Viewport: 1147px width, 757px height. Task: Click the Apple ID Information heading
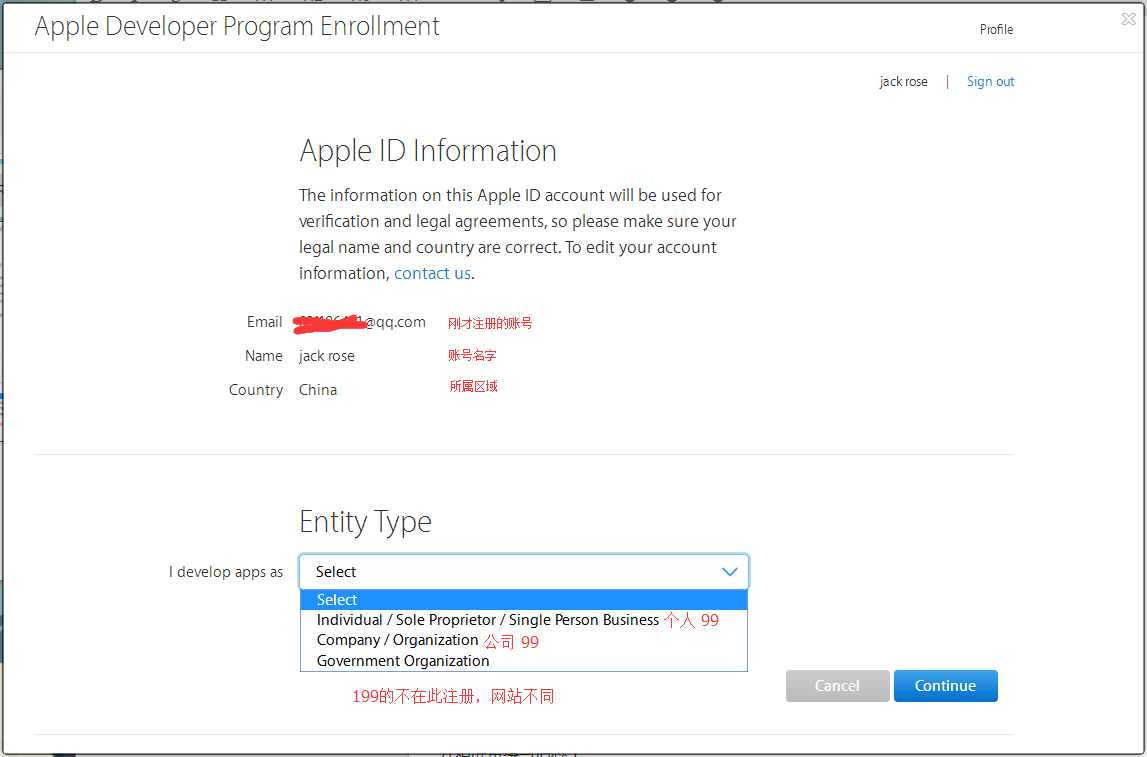[428, 151]
